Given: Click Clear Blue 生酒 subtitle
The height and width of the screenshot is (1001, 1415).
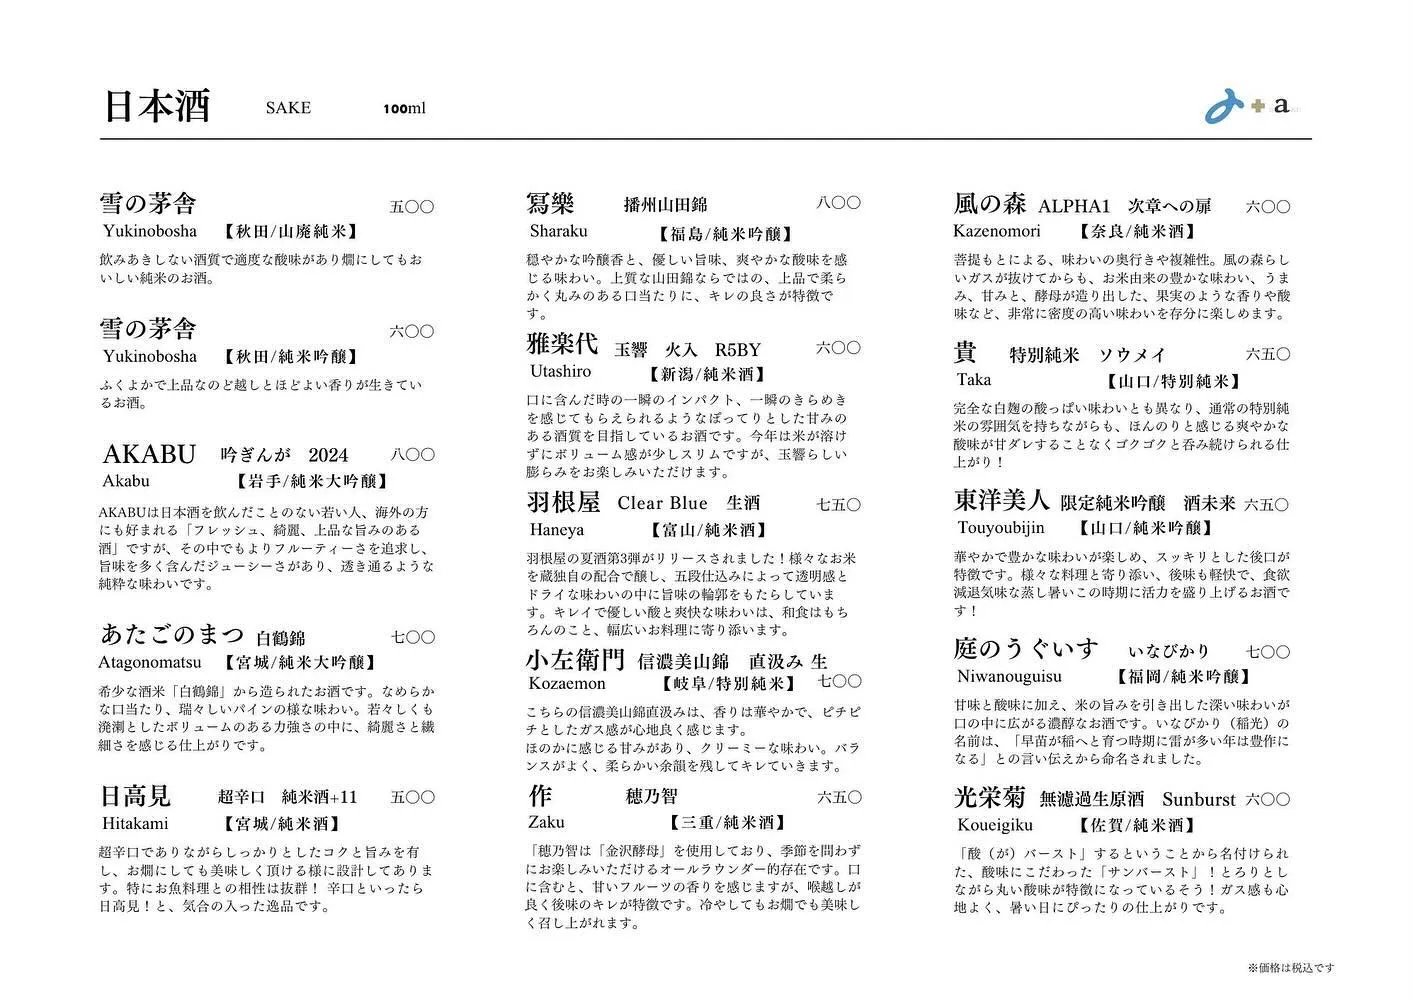Looking at the screenshot, I should pyautogui.click(x=689, y=504).
